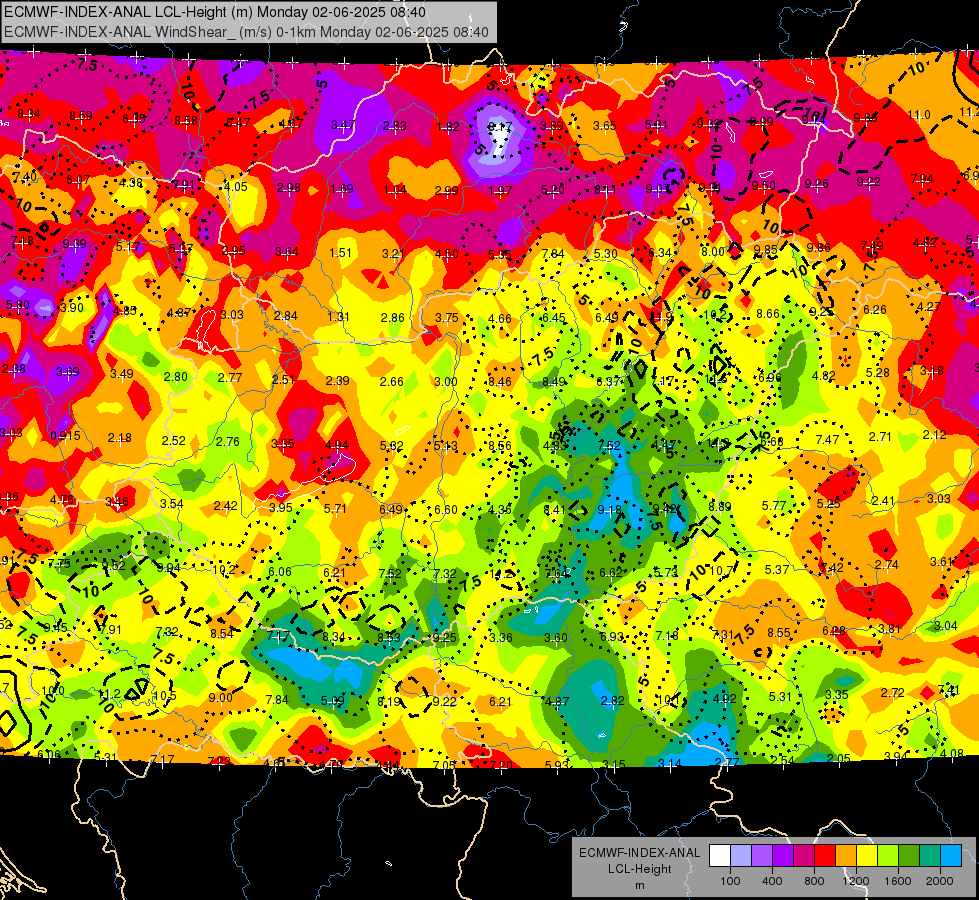The width and height of the screenshot is (979, 900).
Task: Click the map value '2.98'
Action: click(x=288, y=188)
